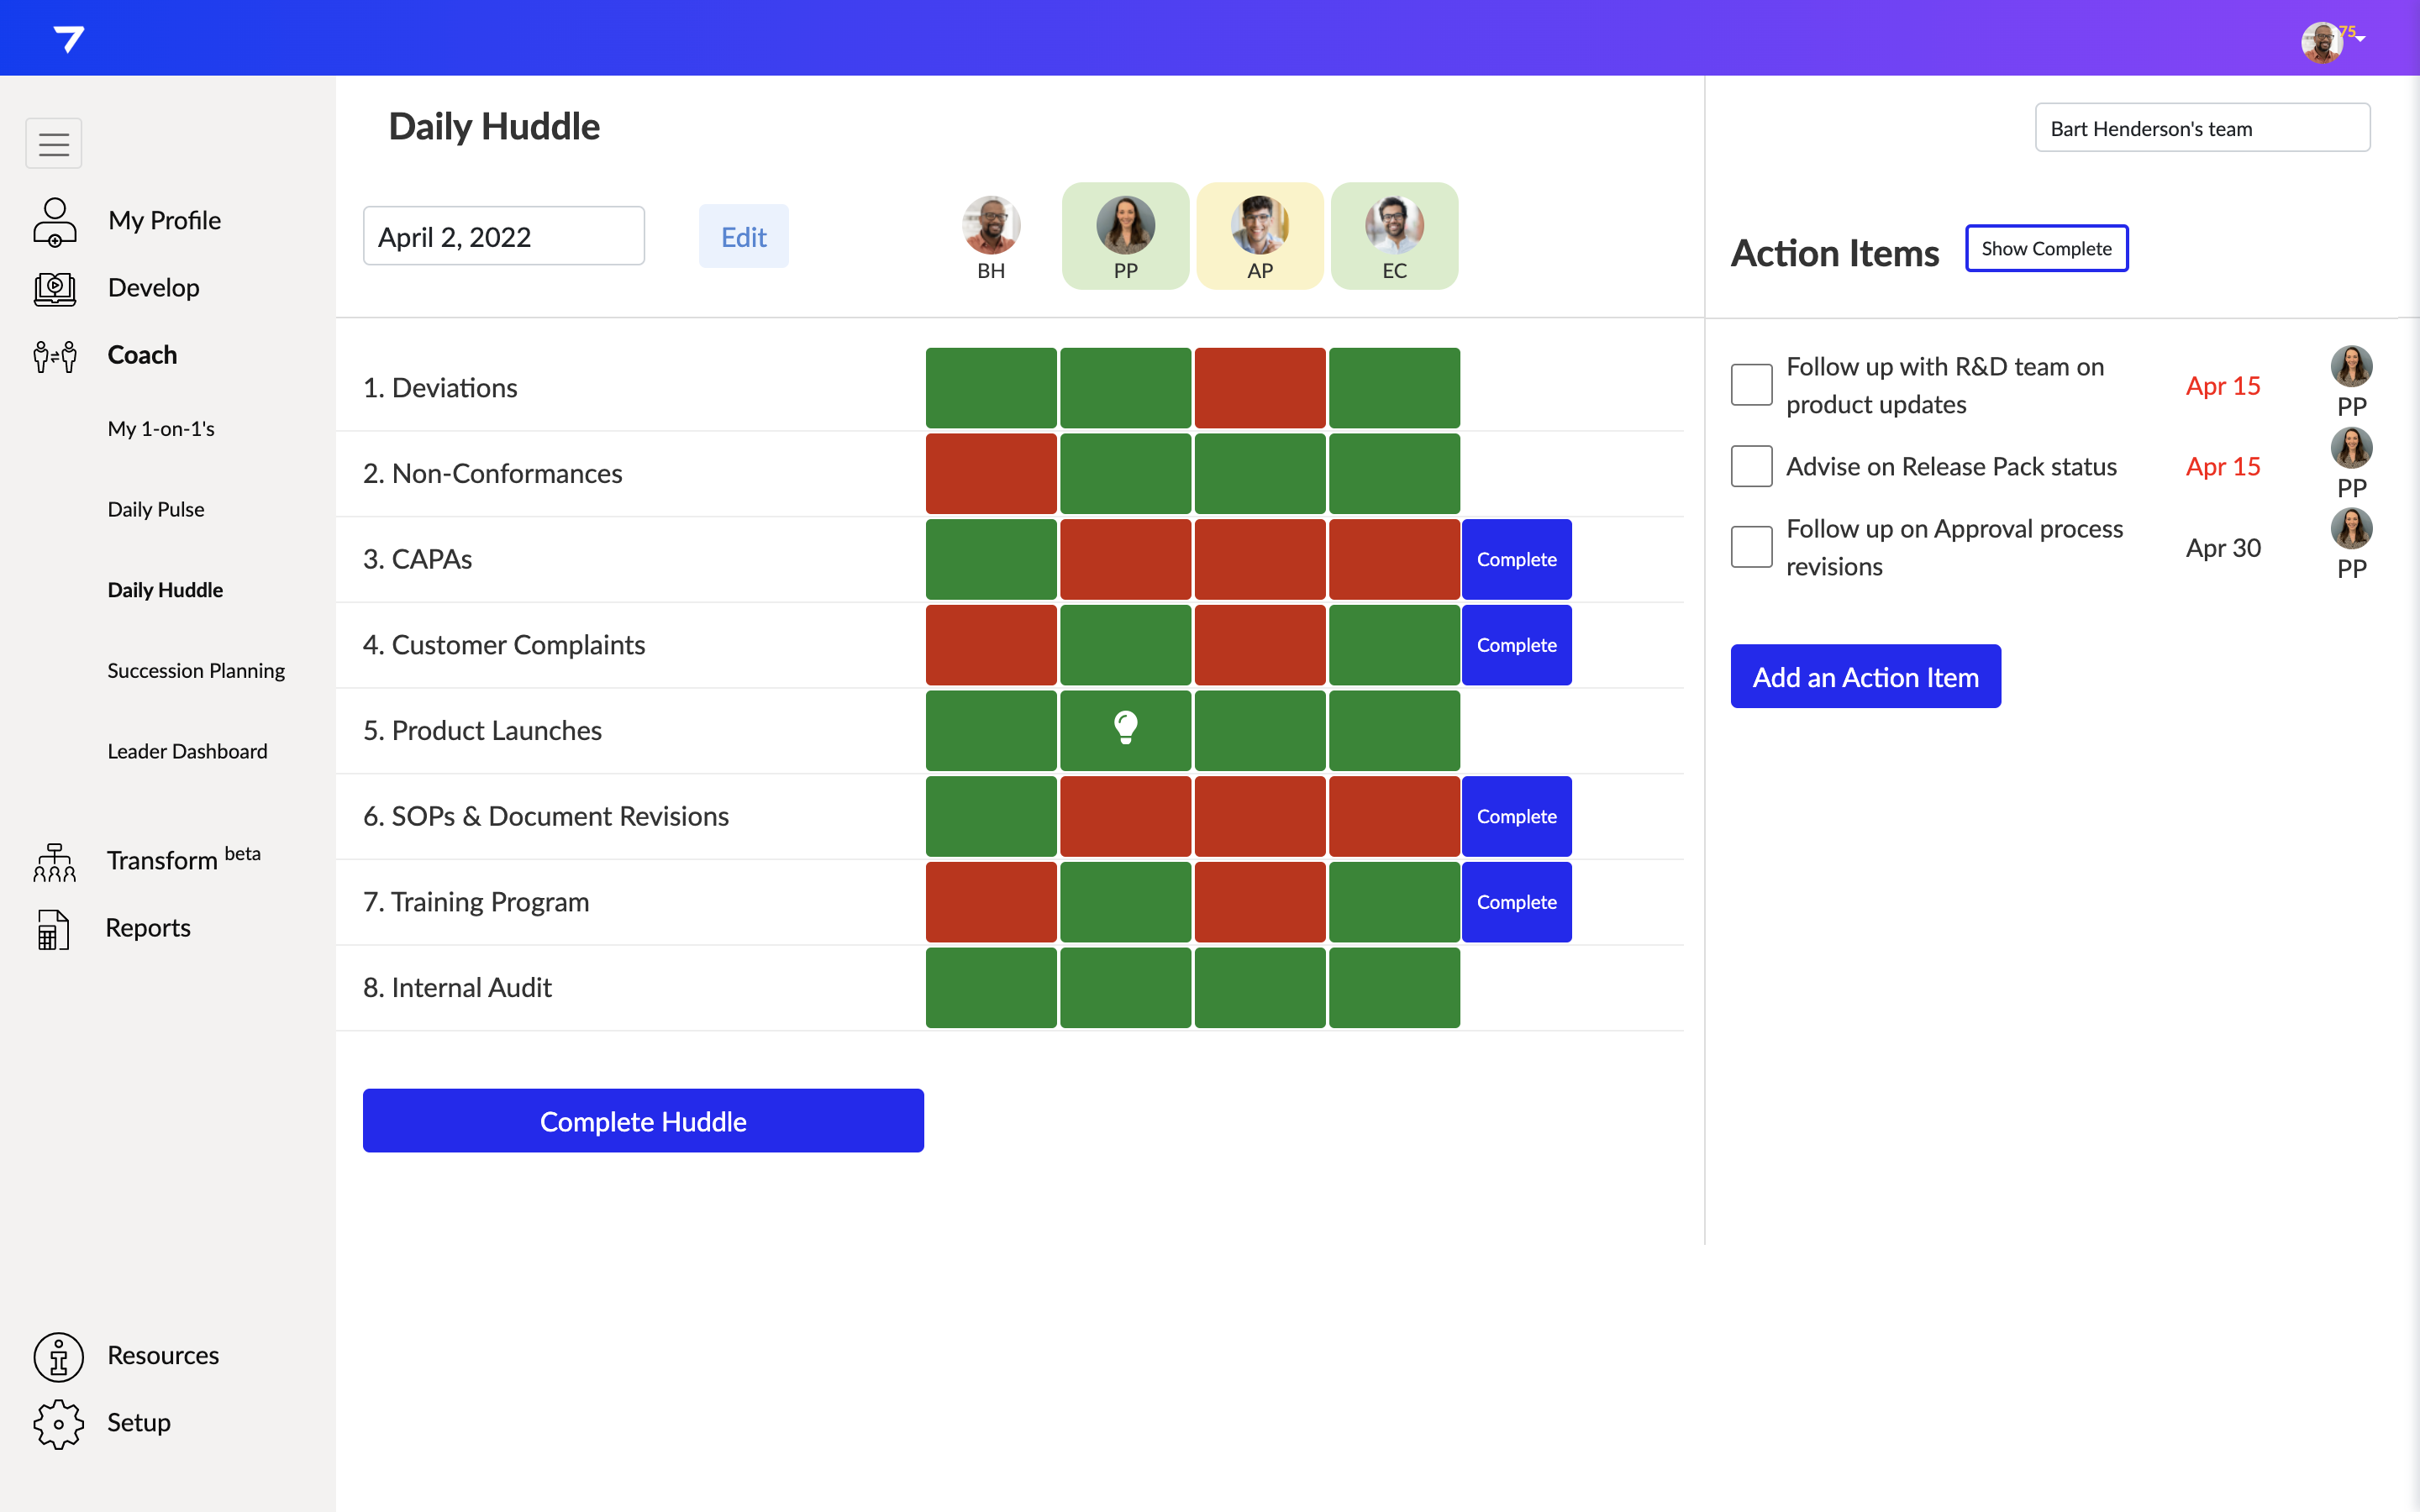Open the user avatar dropdown arrow
This screenshot has height=1512, width=2420.
pyautogui.click(x=2361, y=39)
